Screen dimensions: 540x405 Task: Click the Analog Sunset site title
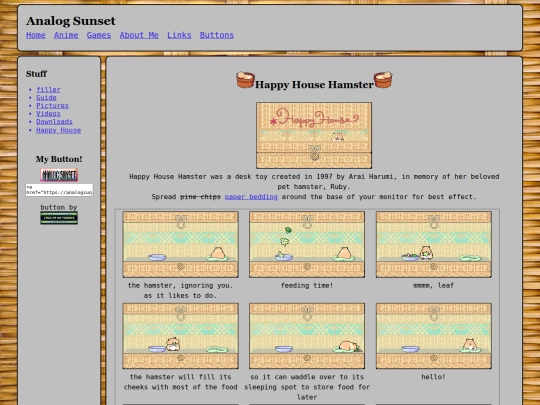[71, 21]
